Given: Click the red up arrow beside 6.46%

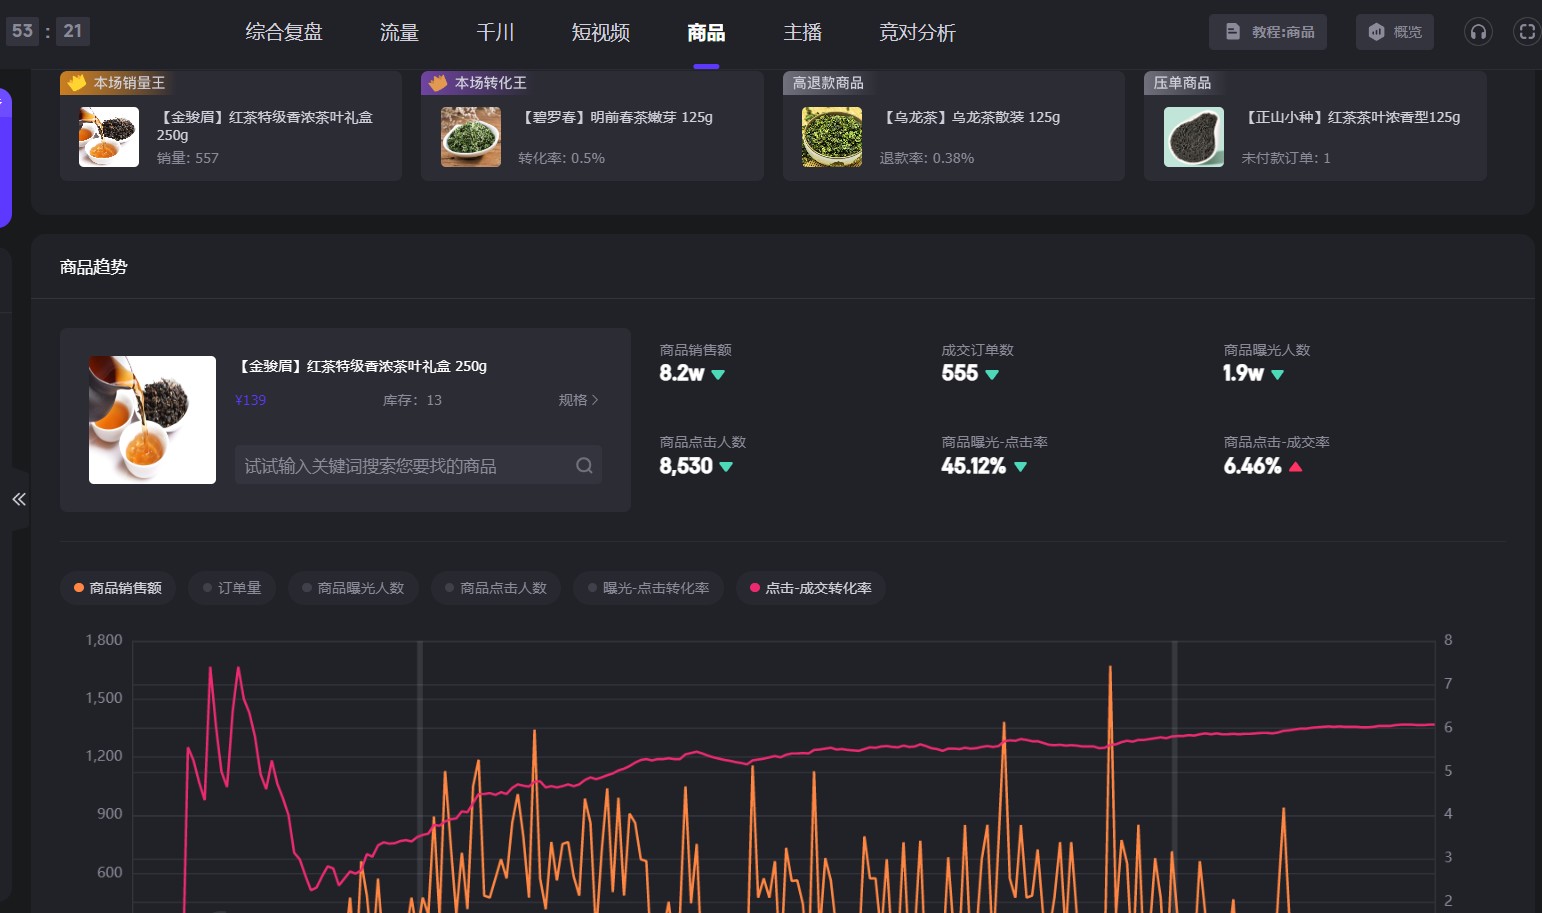Looking at the screenshot, I should point(1296,467).
